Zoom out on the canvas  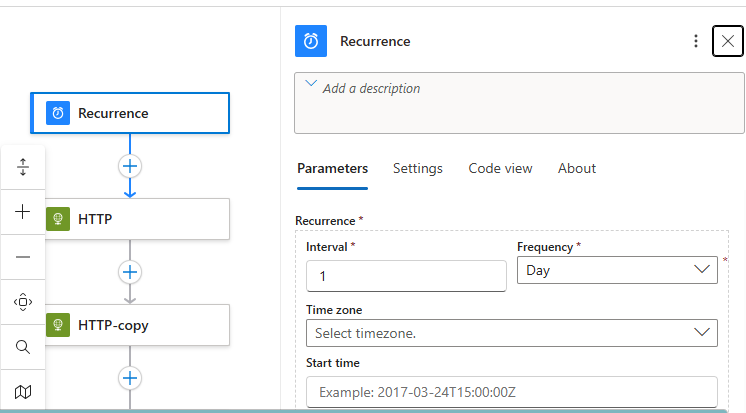23,257
